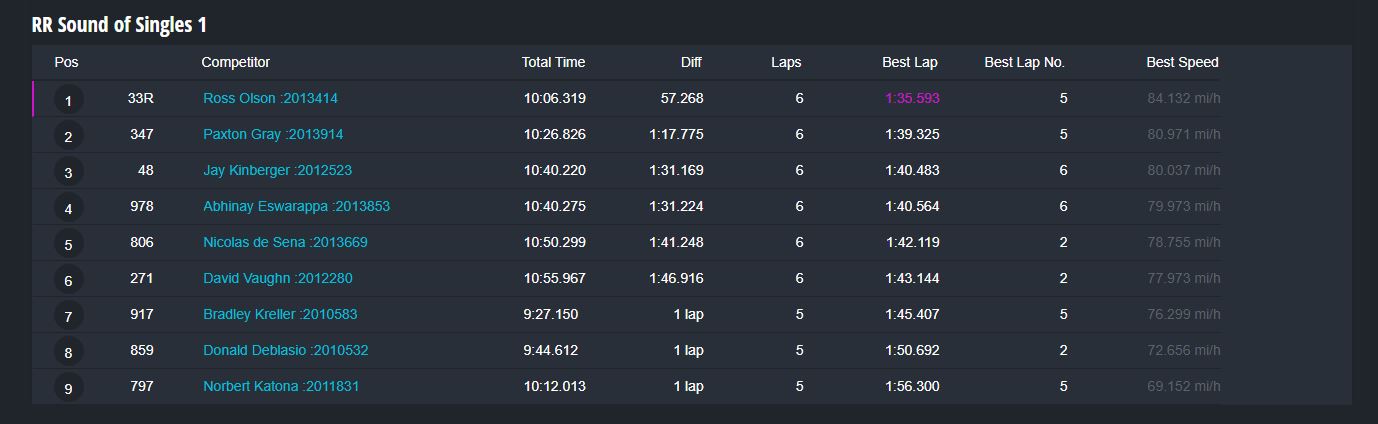Viewport: 1378px width, 424px height.
Task: Select the Donald Deblasio link
Action: coord(285,350)
